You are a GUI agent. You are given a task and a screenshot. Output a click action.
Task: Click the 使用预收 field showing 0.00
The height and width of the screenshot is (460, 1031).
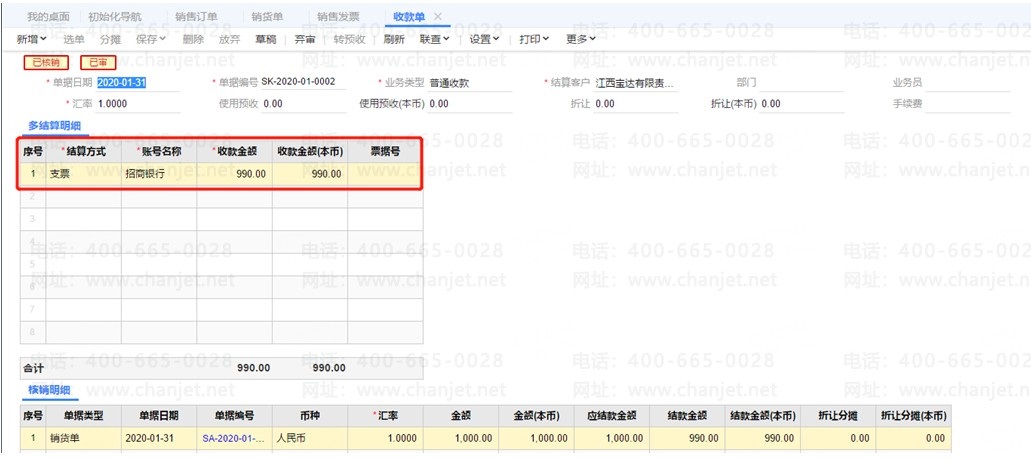[303, 104]
